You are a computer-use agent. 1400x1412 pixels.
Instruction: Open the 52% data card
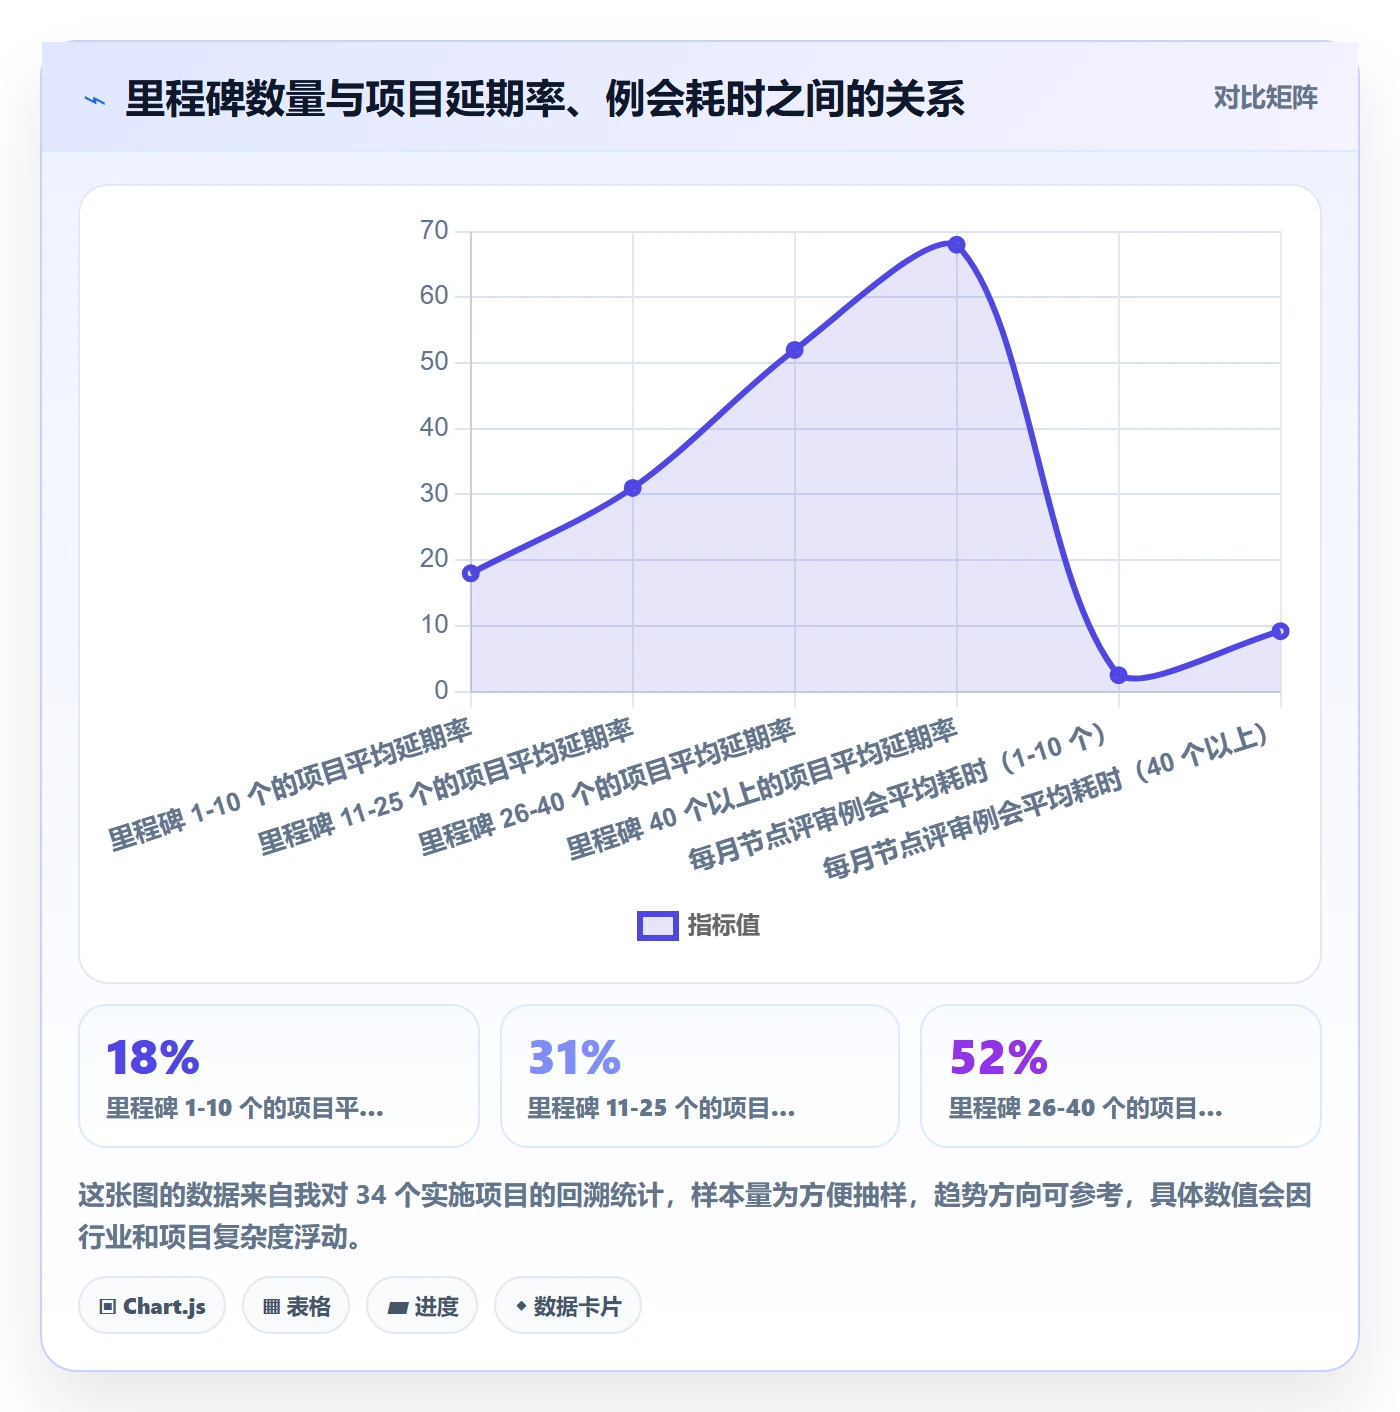click(1121, 1076)
